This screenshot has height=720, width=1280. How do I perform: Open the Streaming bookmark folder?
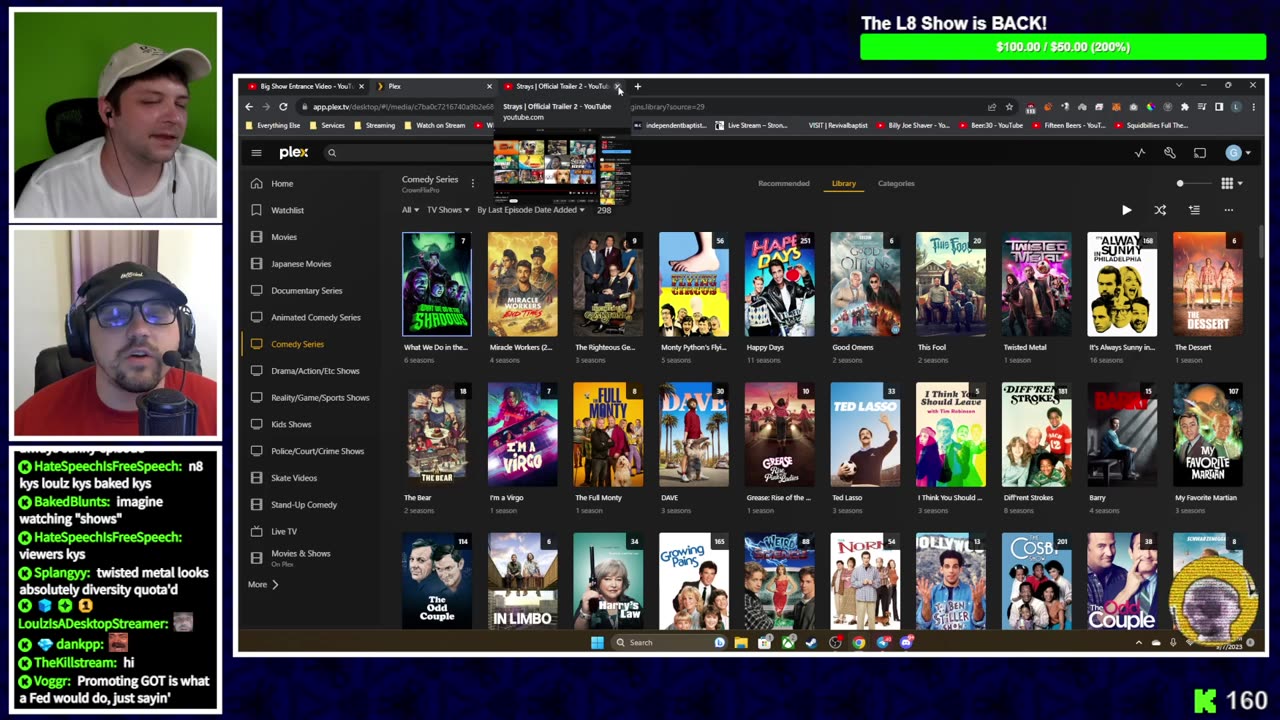pyautogui.click(x=373, y=126)
